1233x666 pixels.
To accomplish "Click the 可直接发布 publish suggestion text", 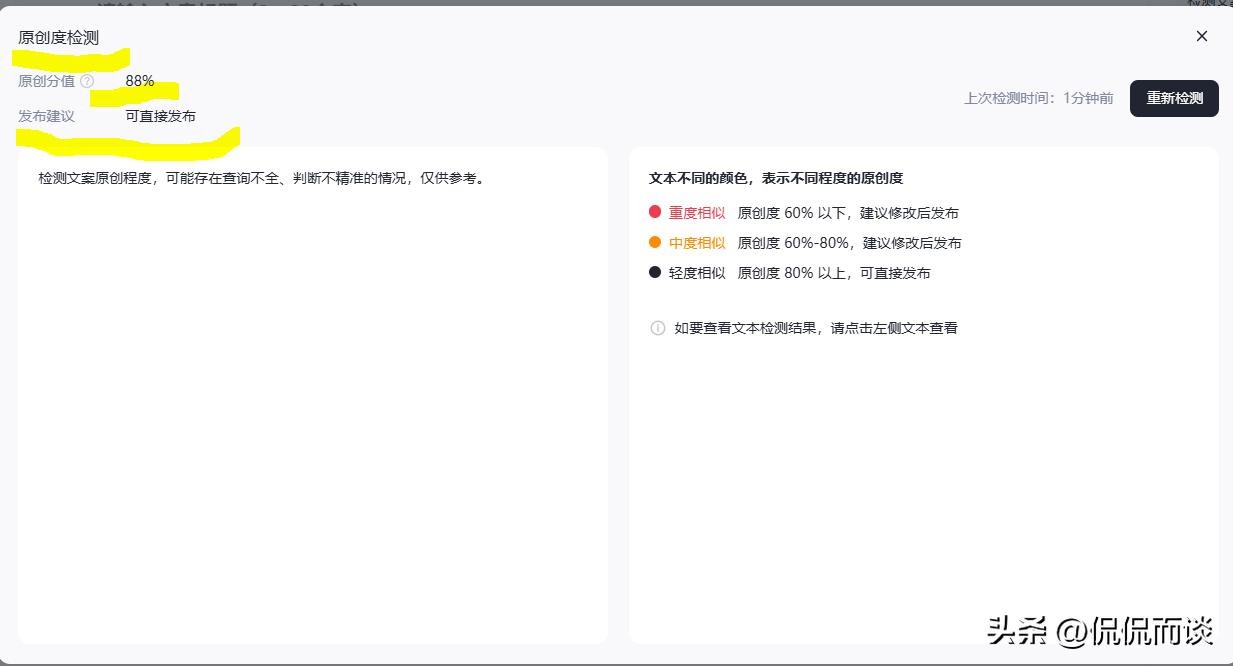I will click(x=160, y=116).
